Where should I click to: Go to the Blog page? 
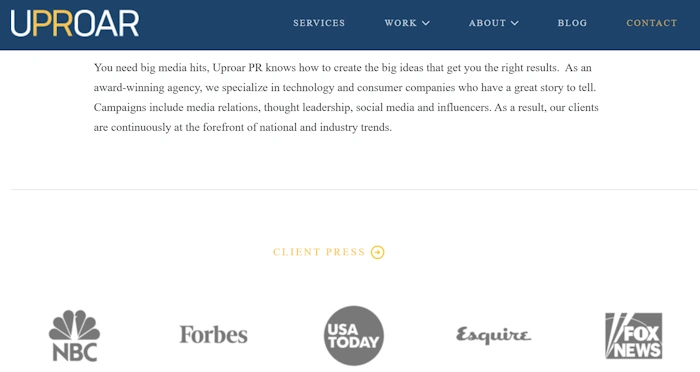tap(572, 23)
